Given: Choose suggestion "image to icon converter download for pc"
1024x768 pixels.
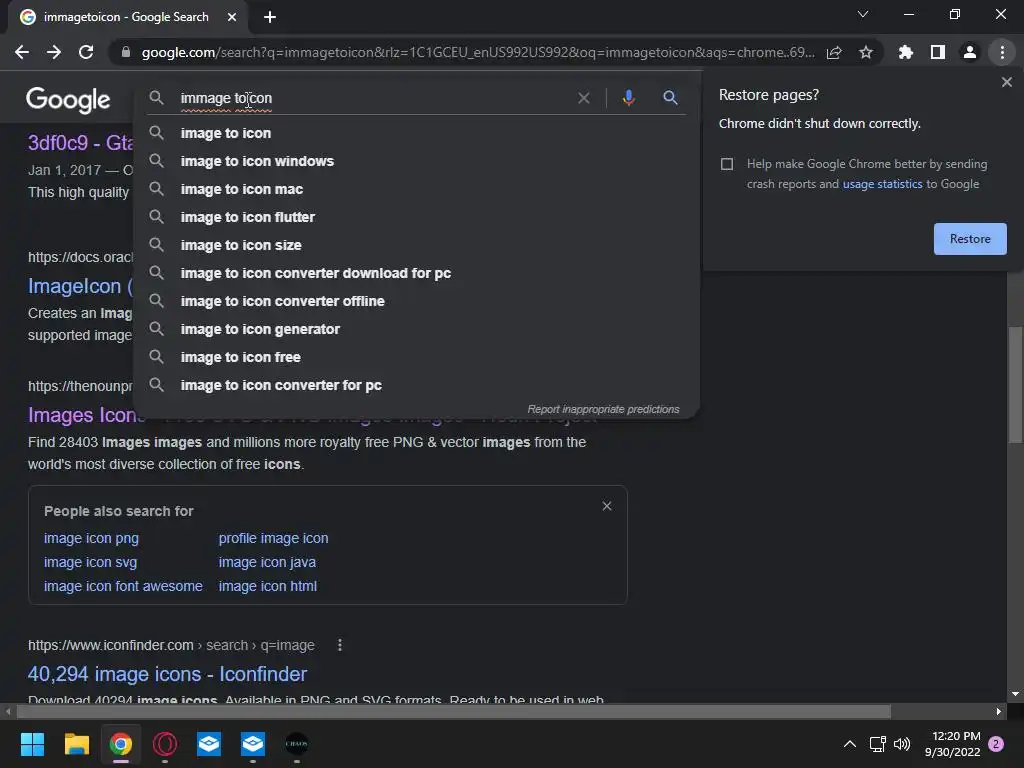Looking at the screenshot, I should (416, 274).
